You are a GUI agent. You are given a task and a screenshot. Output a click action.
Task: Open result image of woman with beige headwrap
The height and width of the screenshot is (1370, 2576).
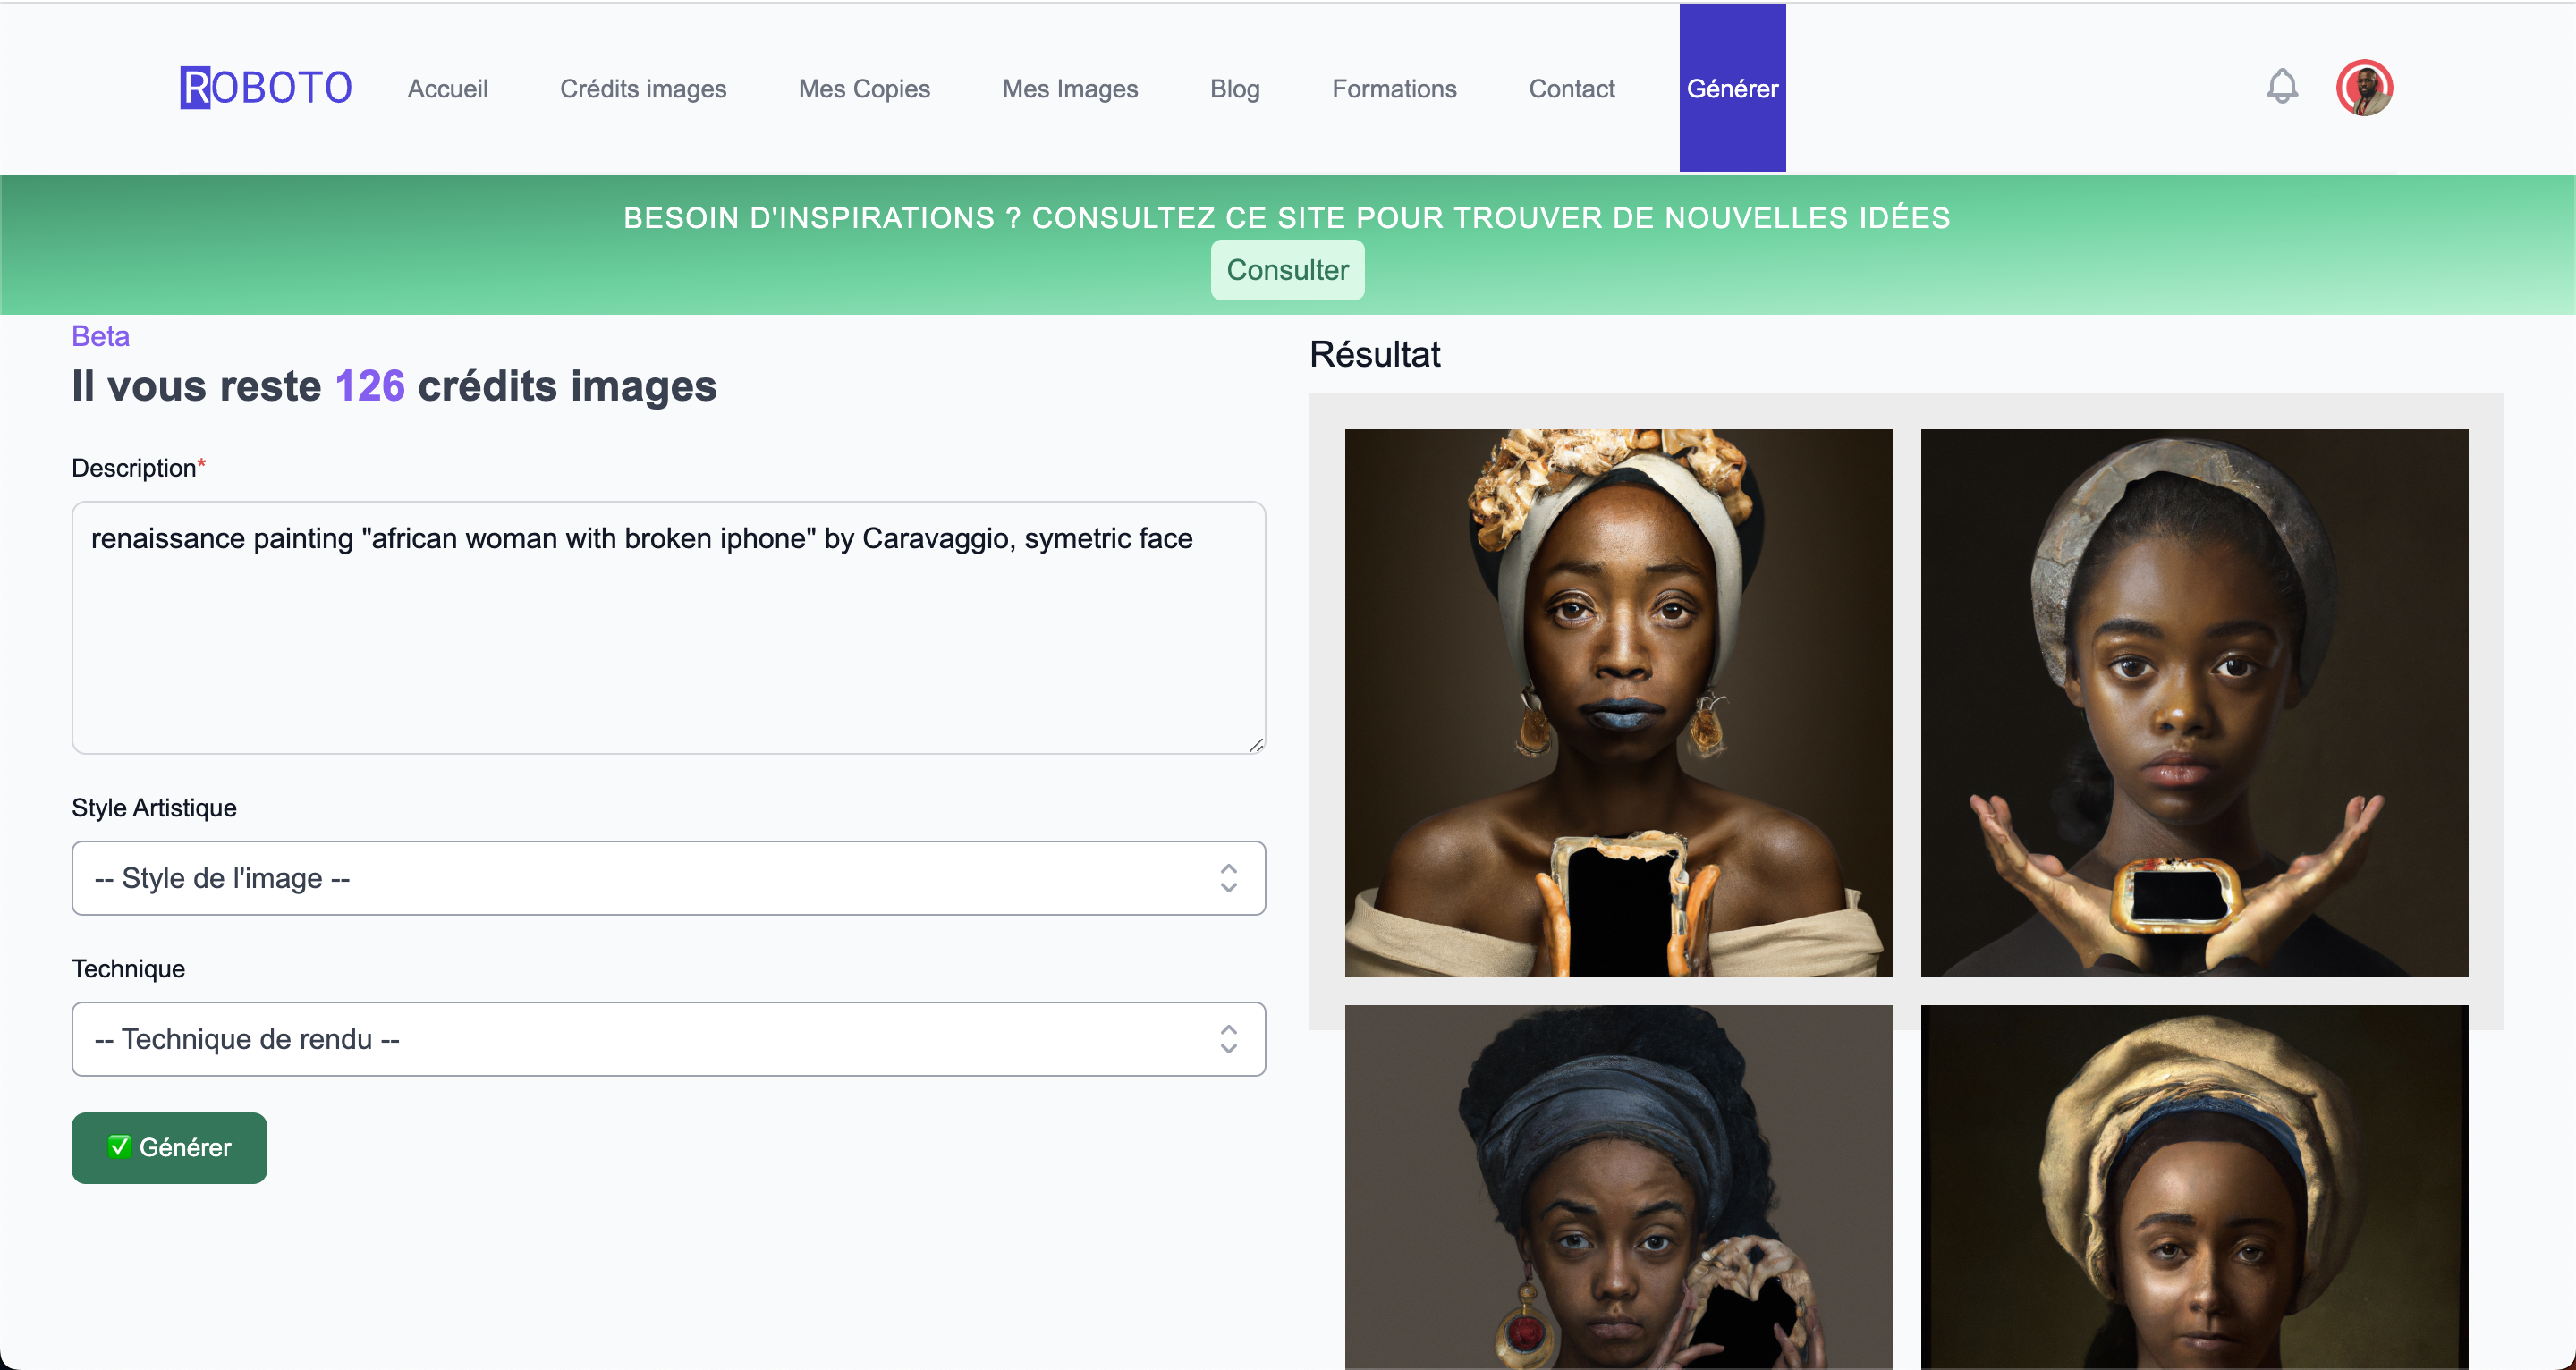[x=2194, y=1187]
